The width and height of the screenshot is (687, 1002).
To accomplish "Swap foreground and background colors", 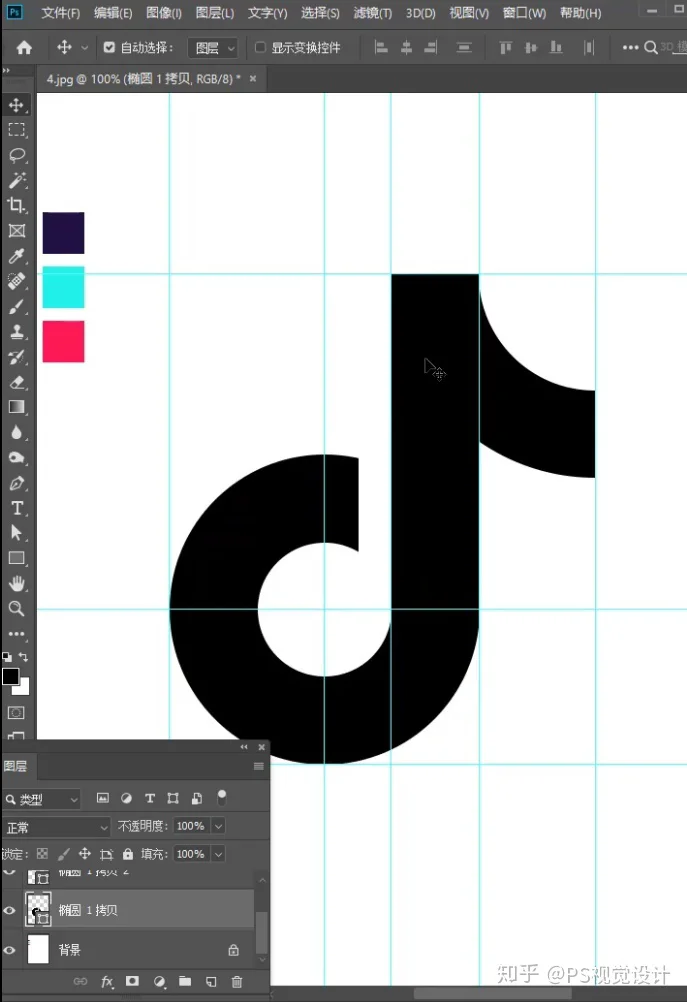I will click(24, 657).
